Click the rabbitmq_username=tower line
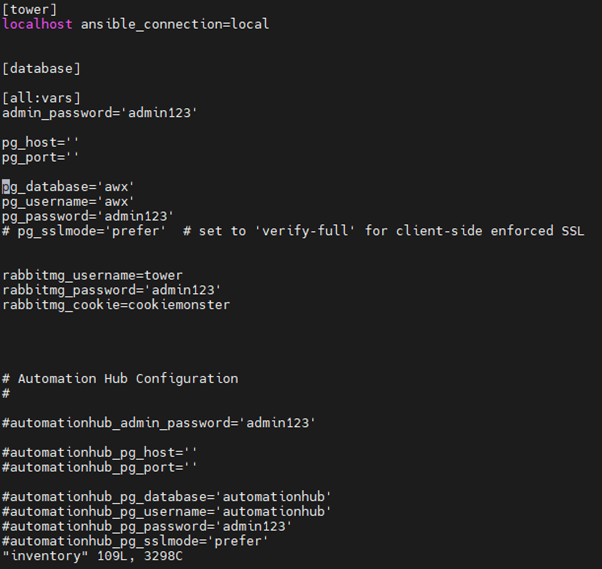 click(92, 275)
